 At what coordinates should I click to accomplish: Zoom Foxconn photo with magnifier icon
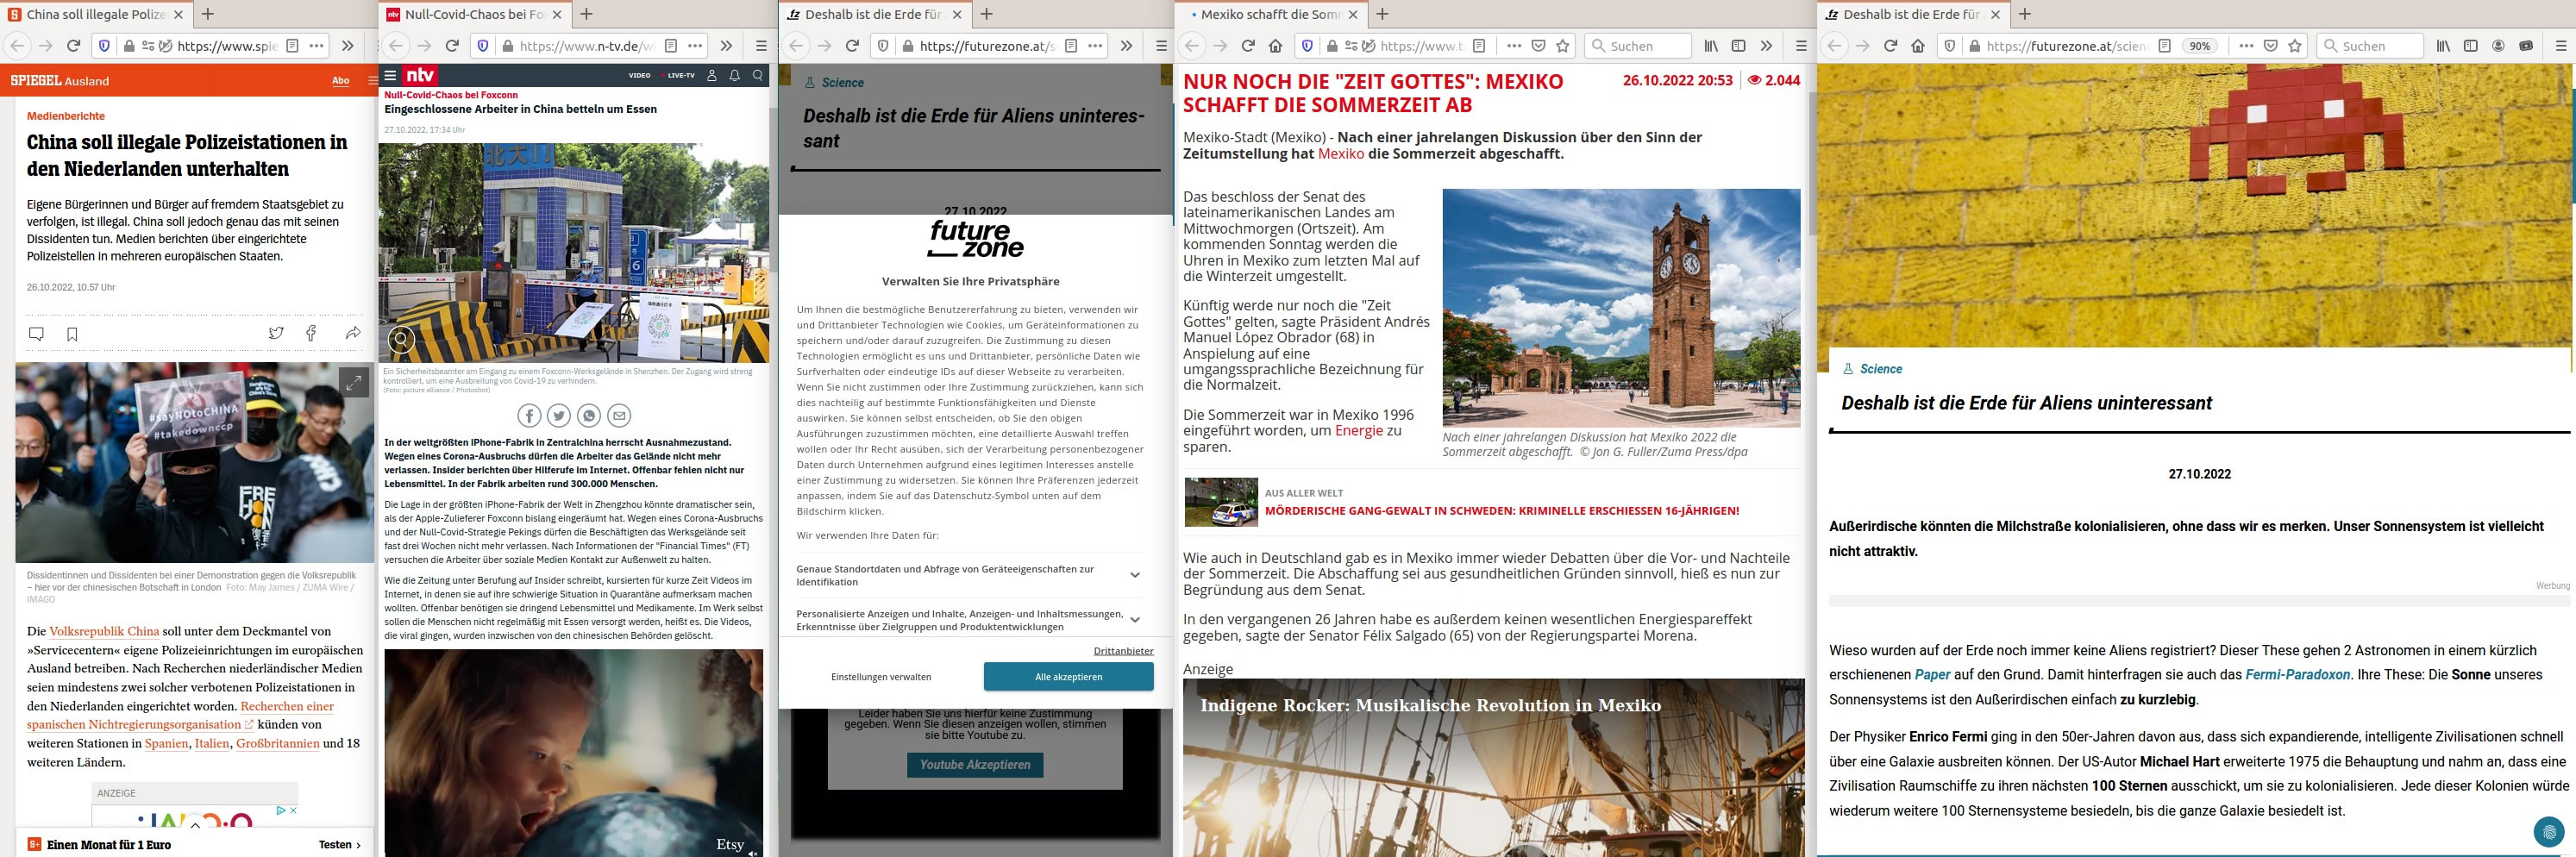coord(401,339)
